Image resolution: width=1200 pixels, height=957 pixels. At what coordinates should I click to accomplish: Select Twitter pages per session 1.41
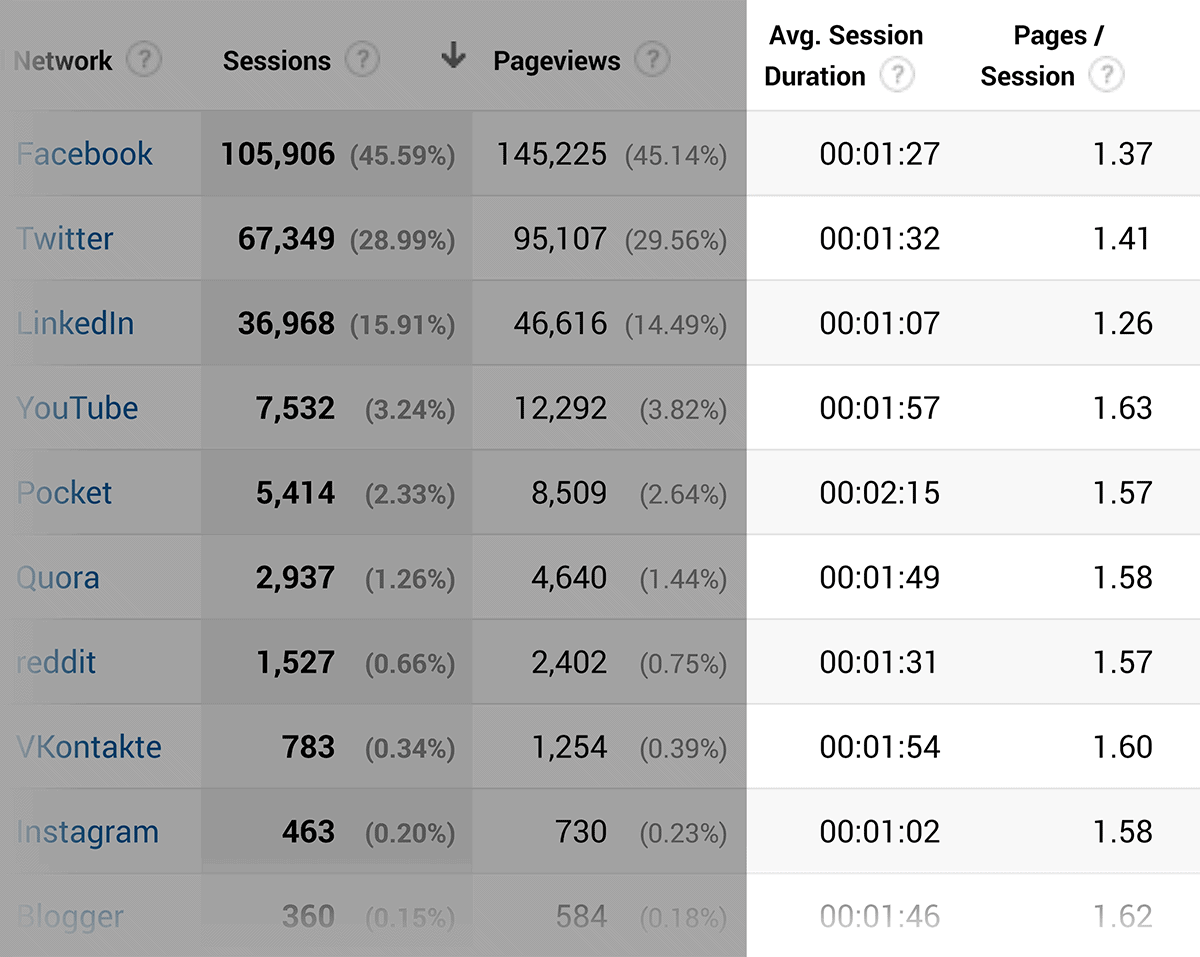[x=1122, y=239]
